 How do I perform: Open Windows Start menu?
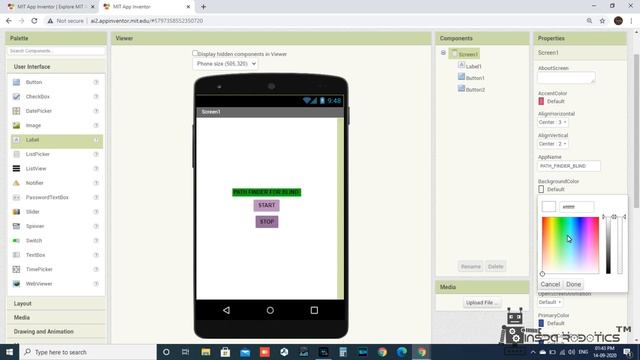pos(9,352)
